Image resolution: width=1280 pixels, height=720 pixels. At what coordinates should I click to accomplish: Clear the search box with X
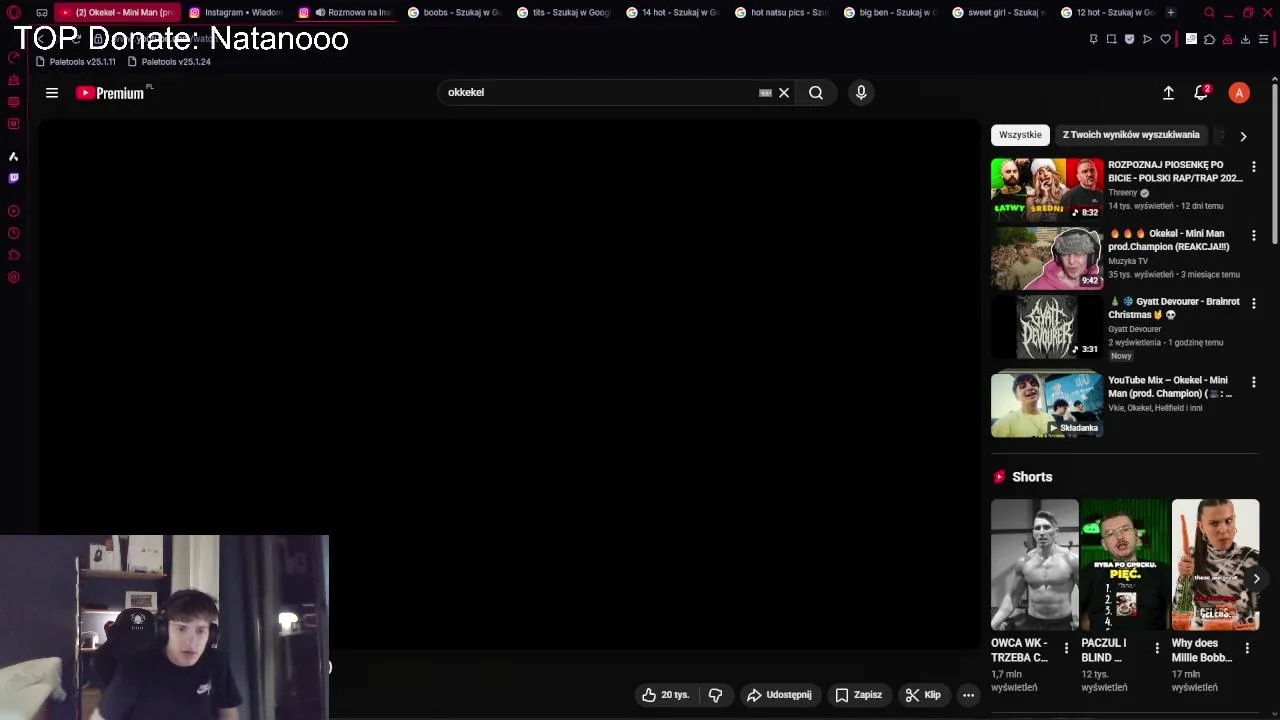point(784,93)
